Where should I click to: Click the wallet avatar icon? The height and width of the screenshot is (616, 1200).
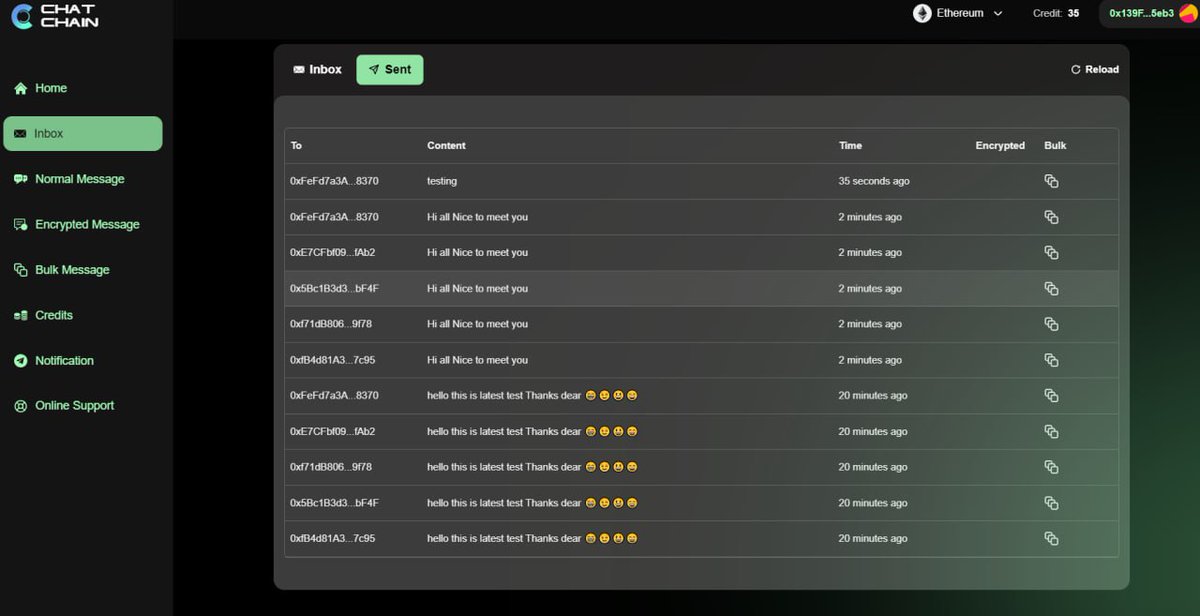click(x=1188, y=13)
